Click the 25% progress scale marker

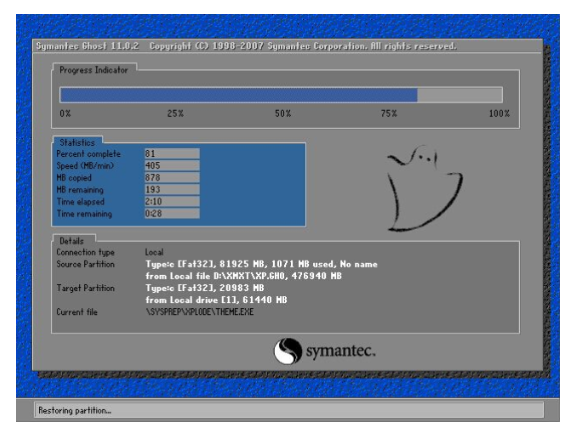[x=175, y=114]
